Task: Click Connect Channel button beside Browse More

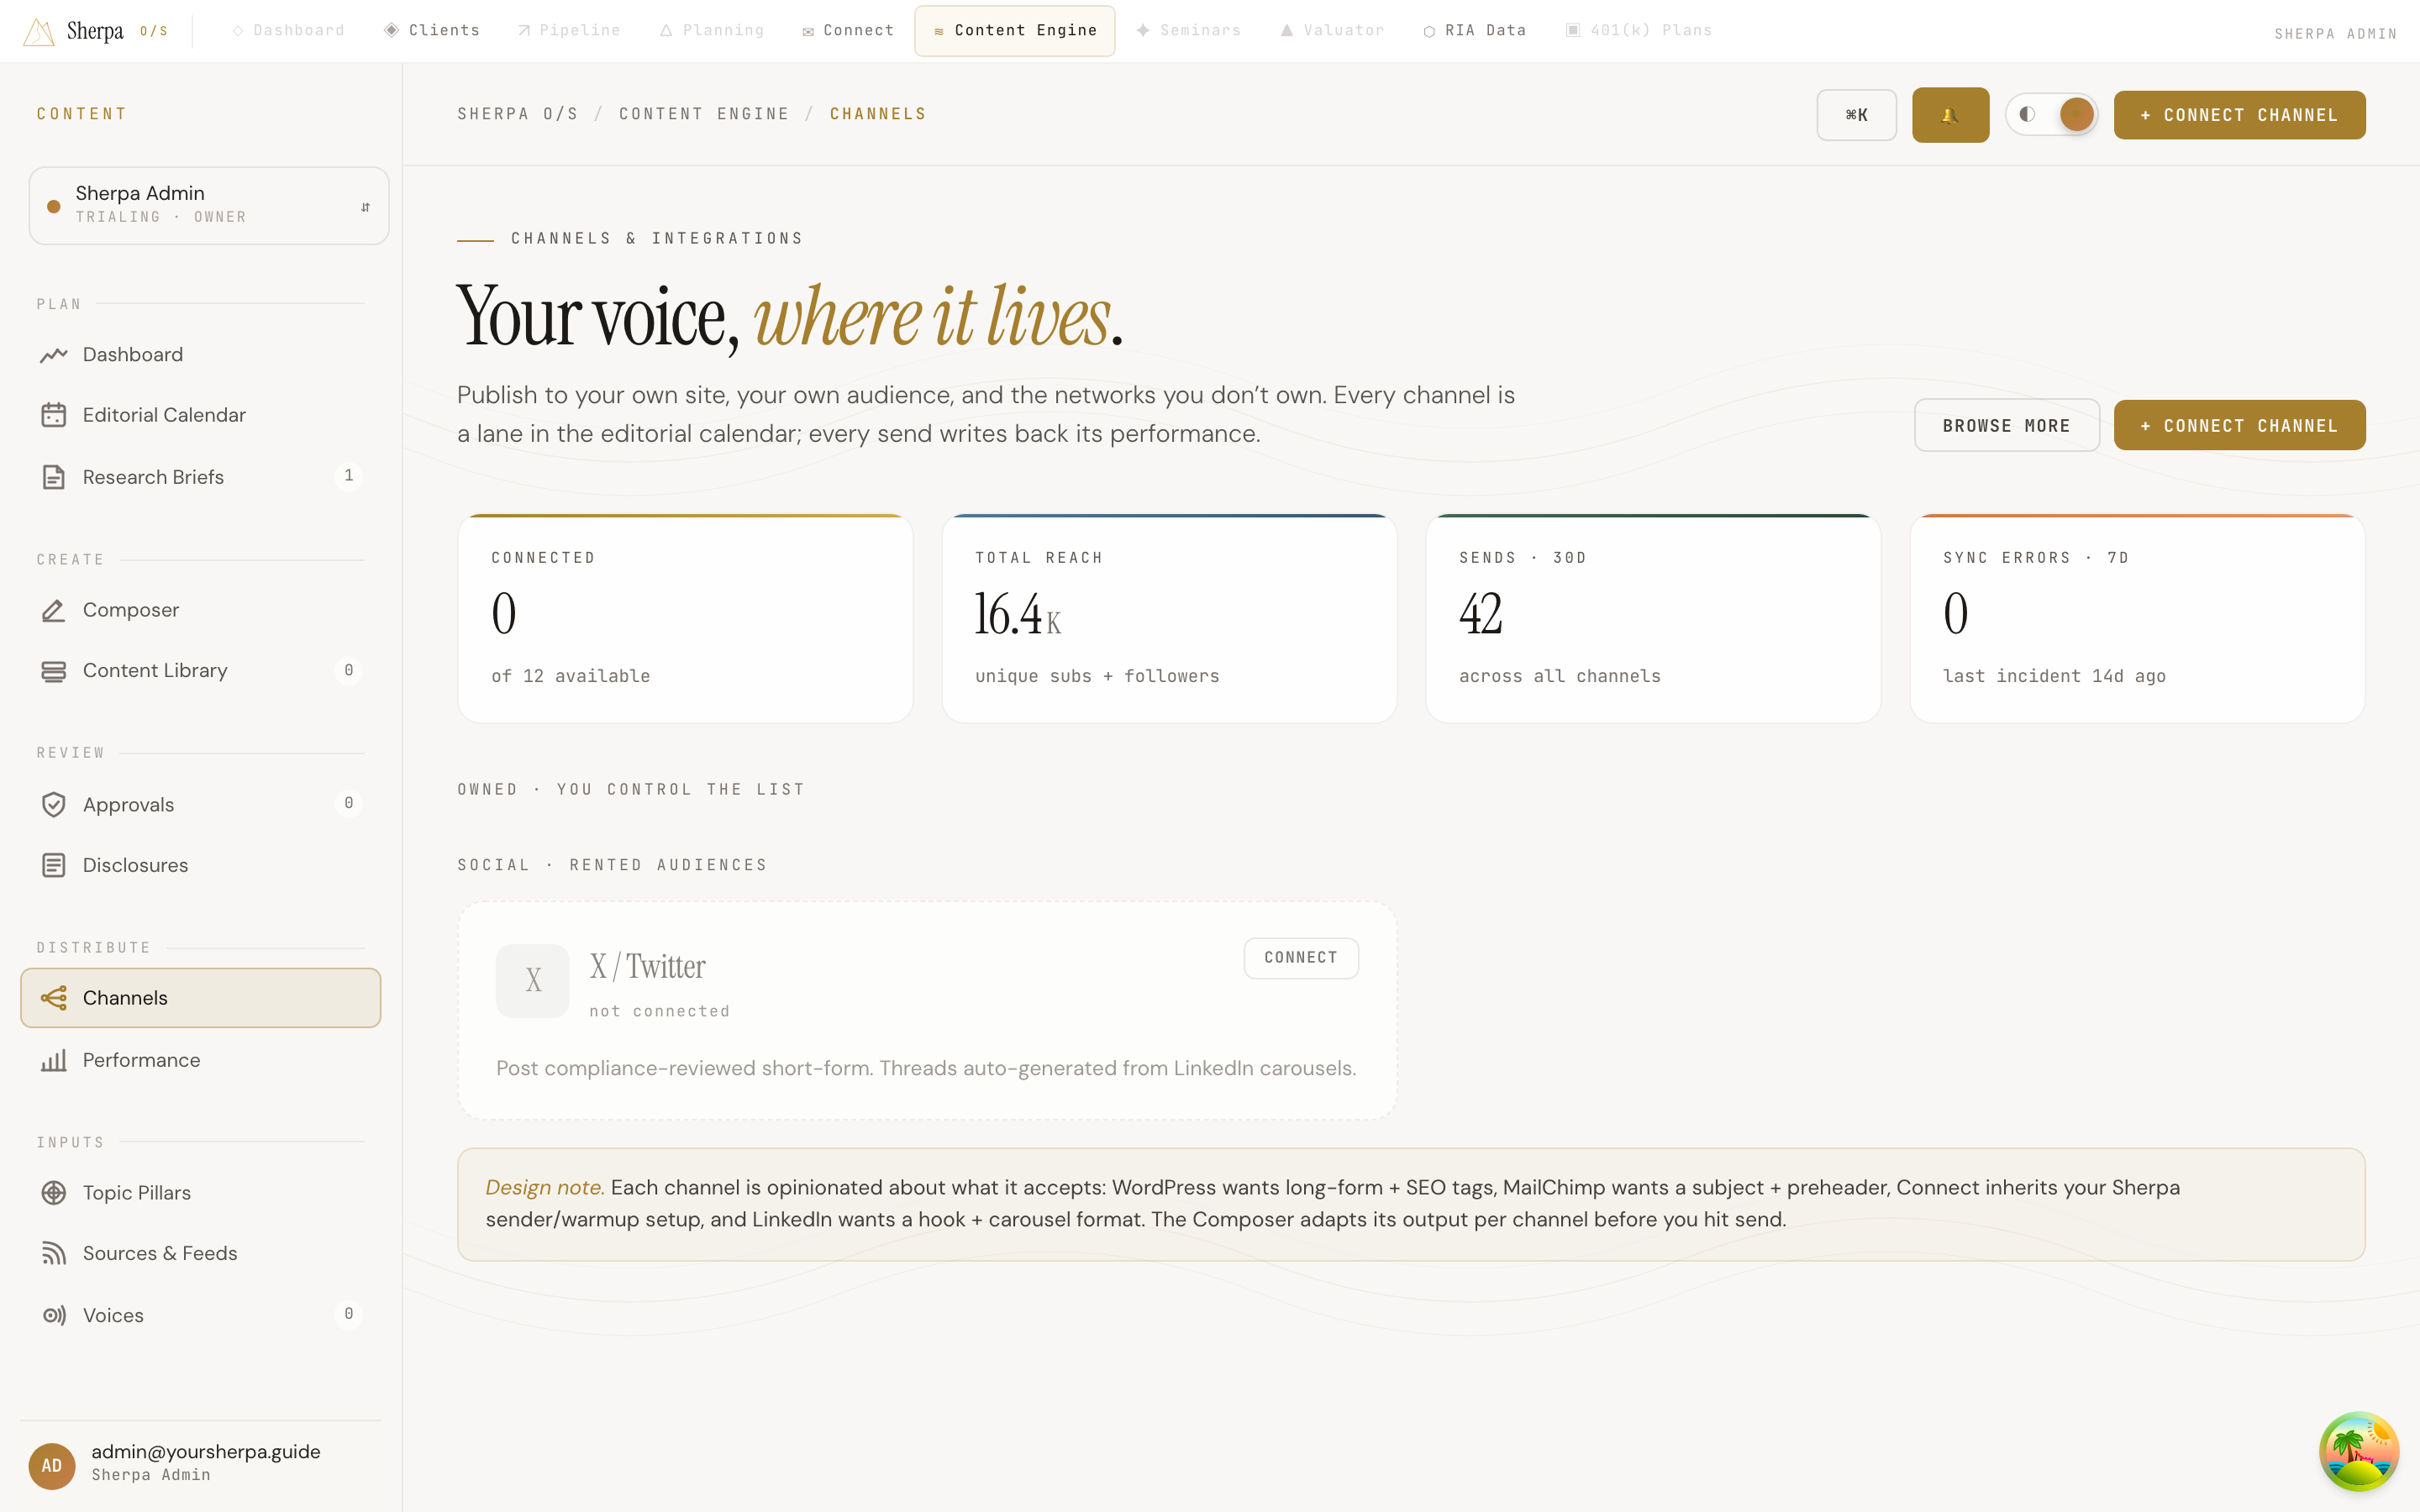Action: 2239,425
